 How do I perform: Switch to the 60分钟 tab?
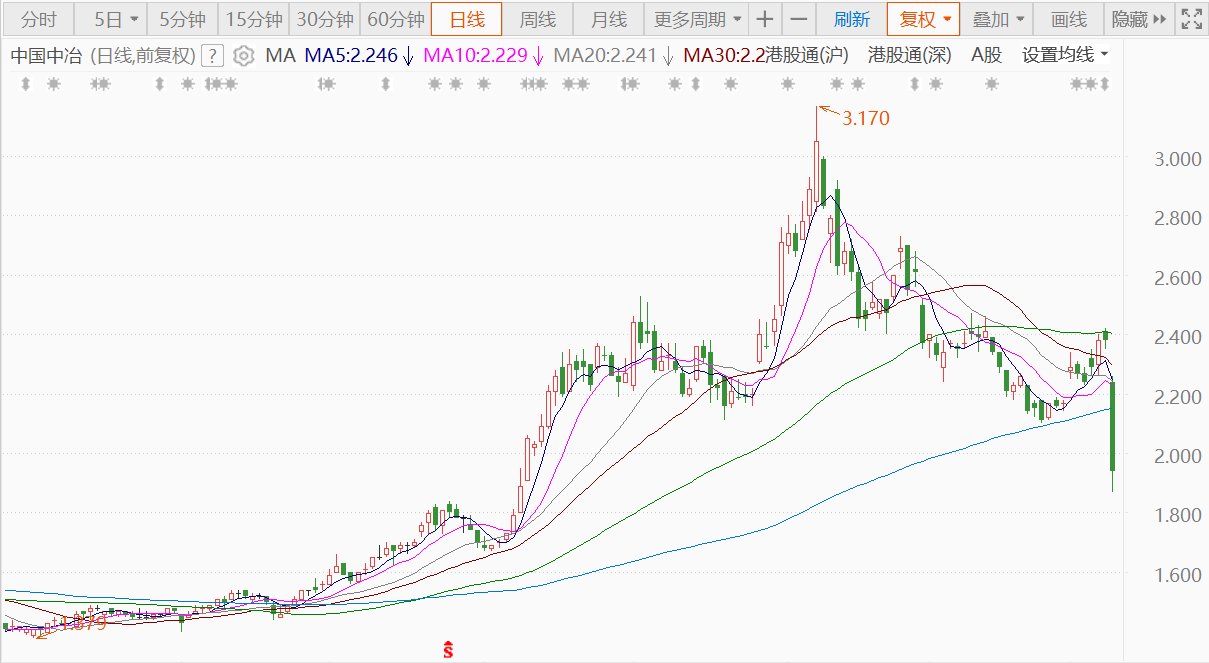(x=396, y=19)
